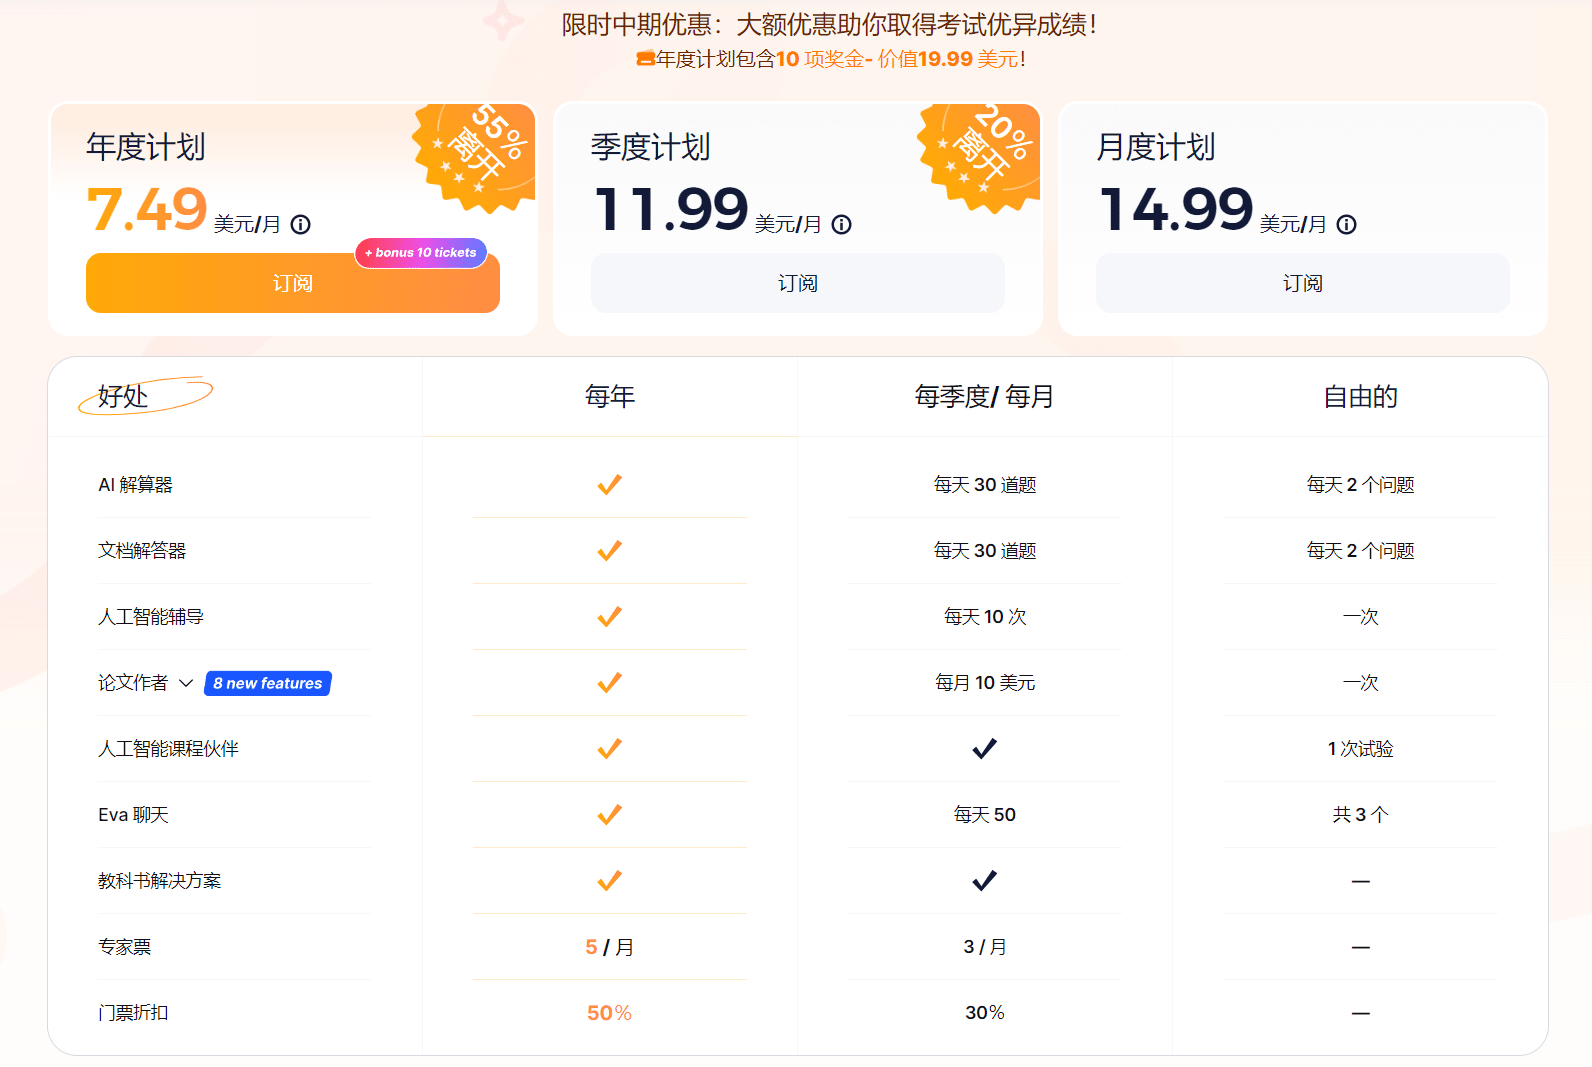The width and height of the screenshot is (1592, 1067).
Task: Click quarterly checkmark for 教科书解决方案
Action: [984, 881]
